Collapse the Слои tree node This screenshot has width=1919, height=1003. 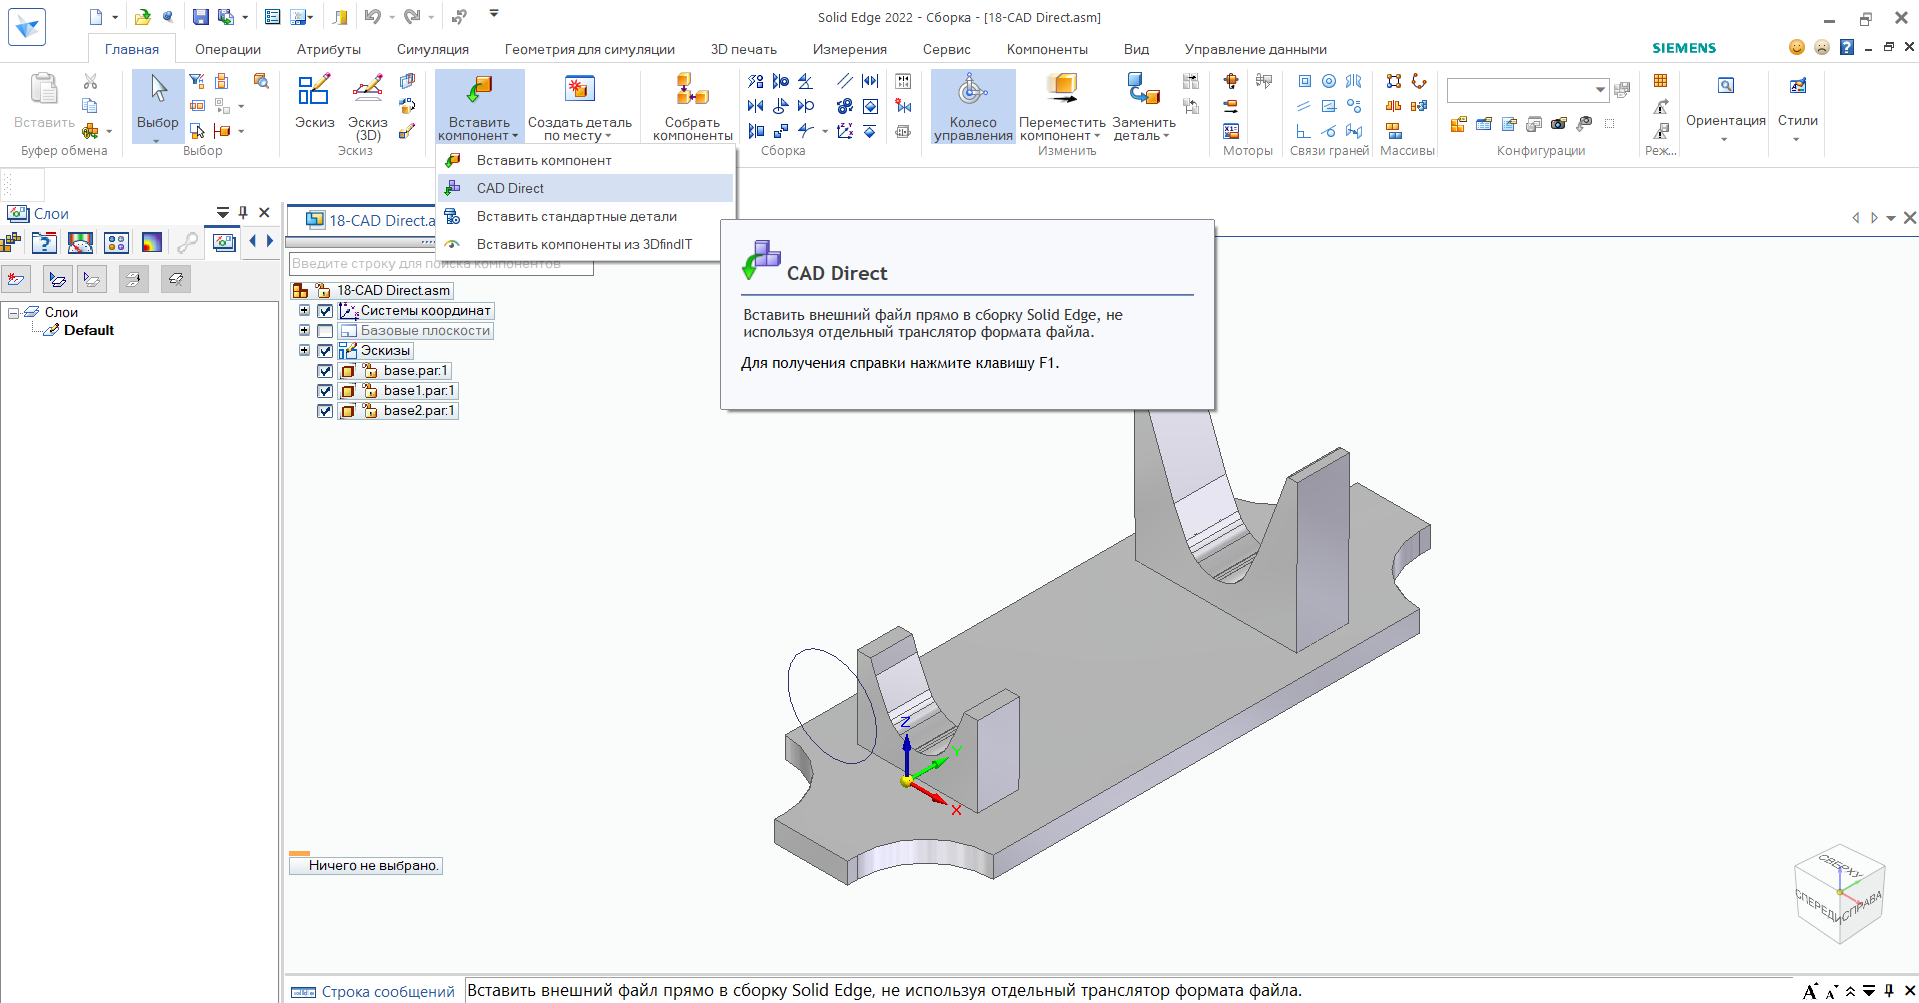(x=14, y=313)
